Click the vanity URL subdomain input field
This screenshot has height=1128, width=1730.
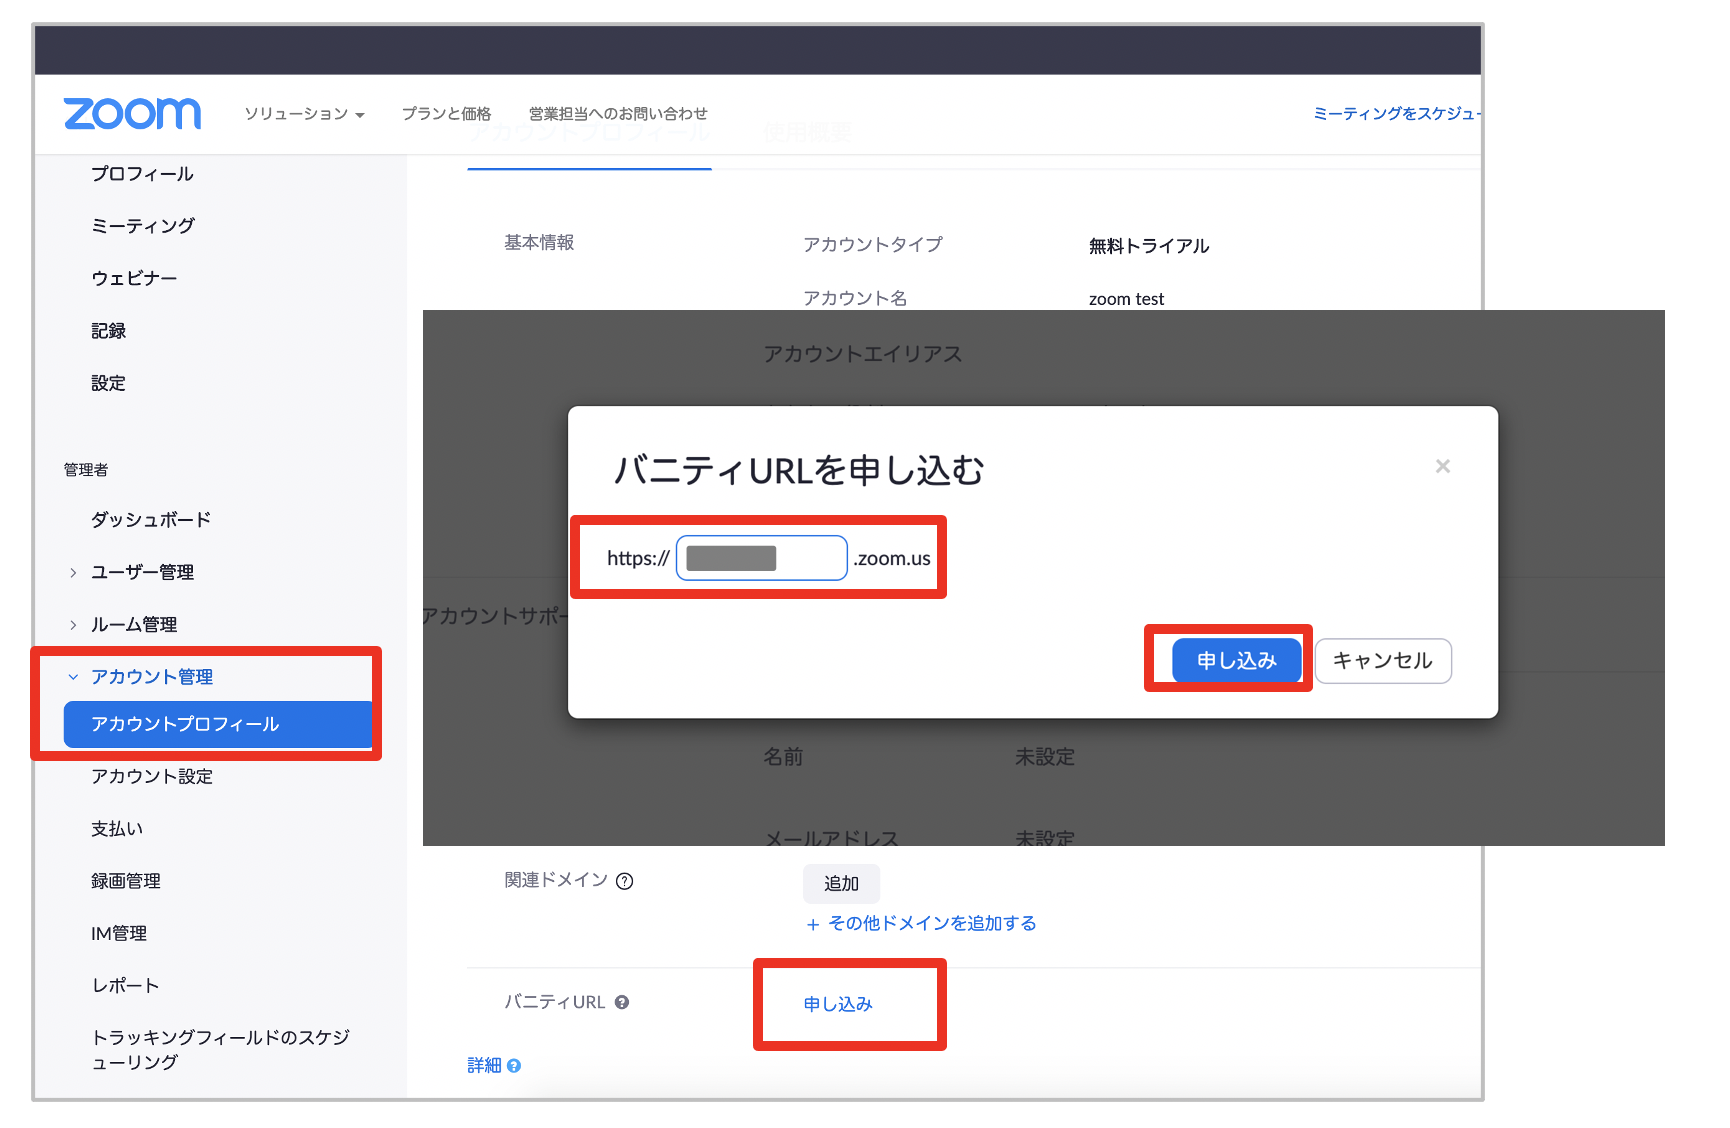pyautogui.click(x=762, y=558)
